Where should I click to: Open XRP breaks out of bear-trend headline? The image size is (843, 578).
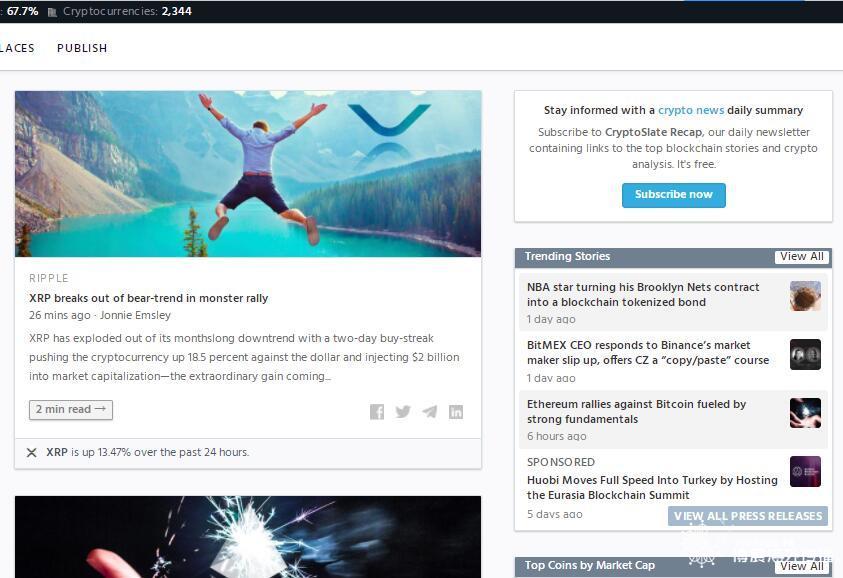coord(148,298)
